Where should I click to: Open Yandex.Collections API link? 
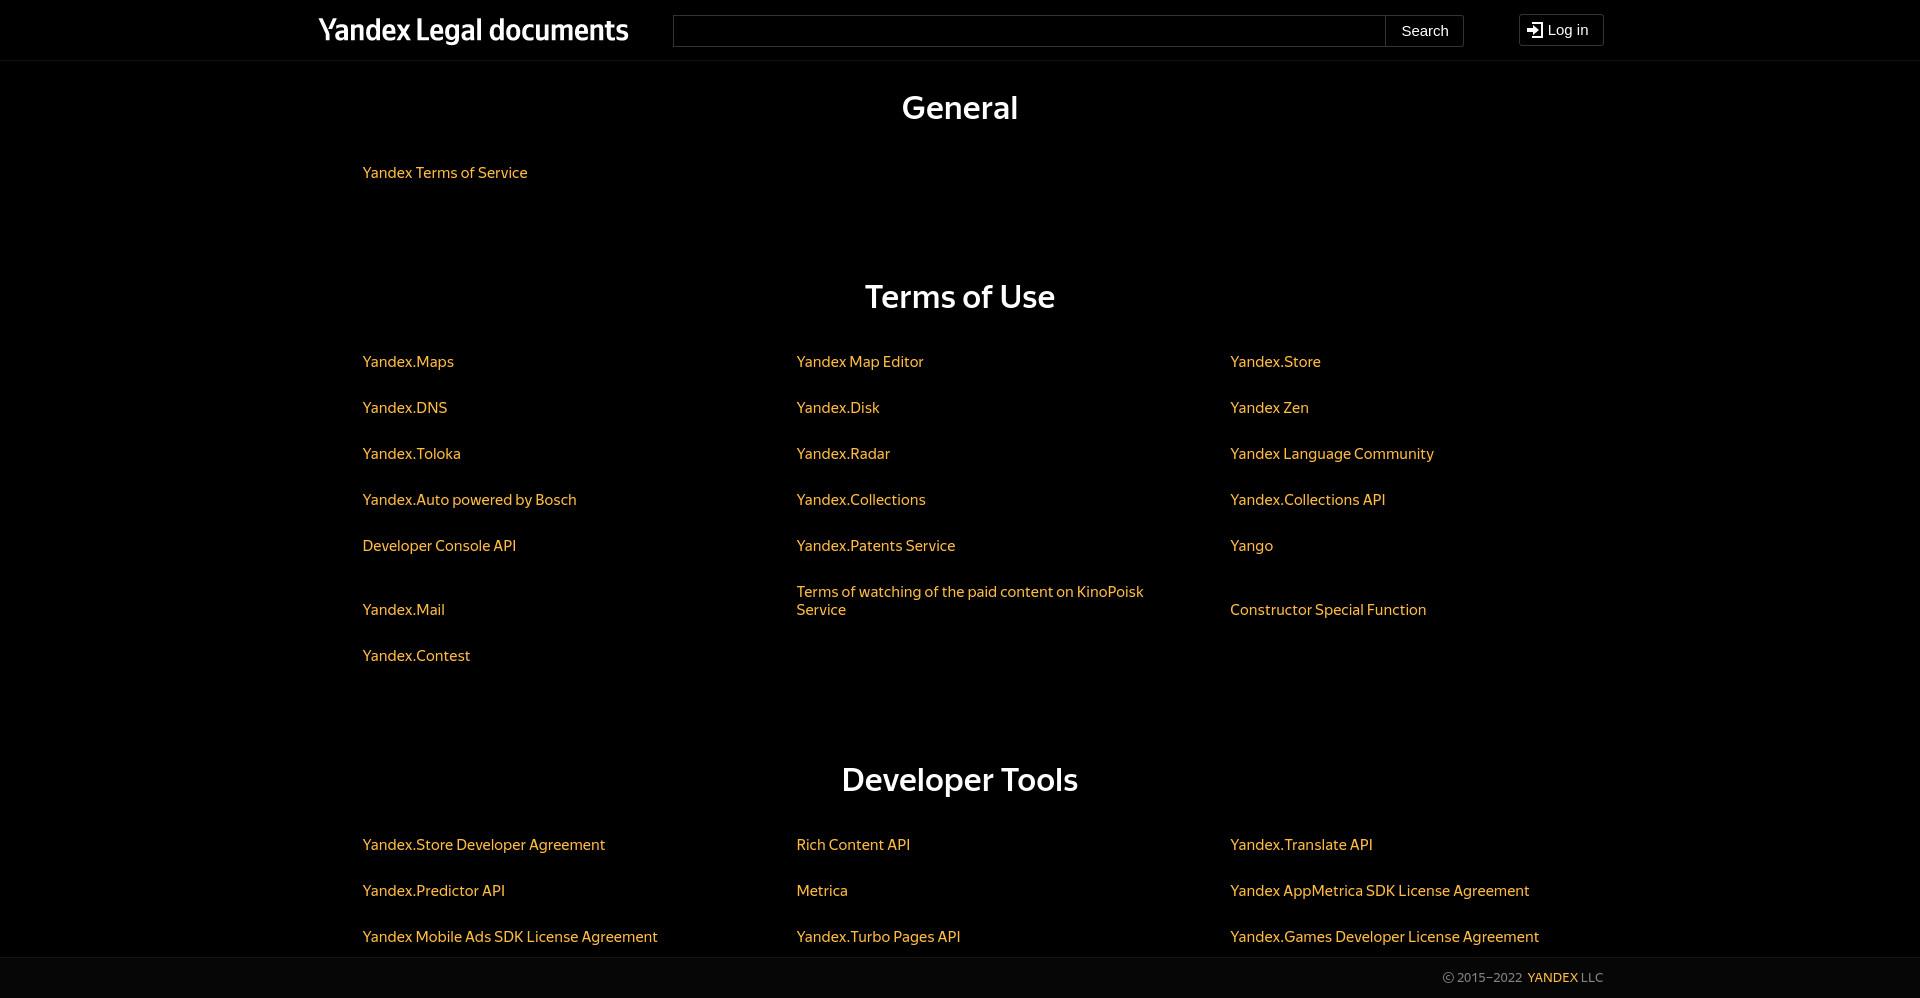point(1307,500)
